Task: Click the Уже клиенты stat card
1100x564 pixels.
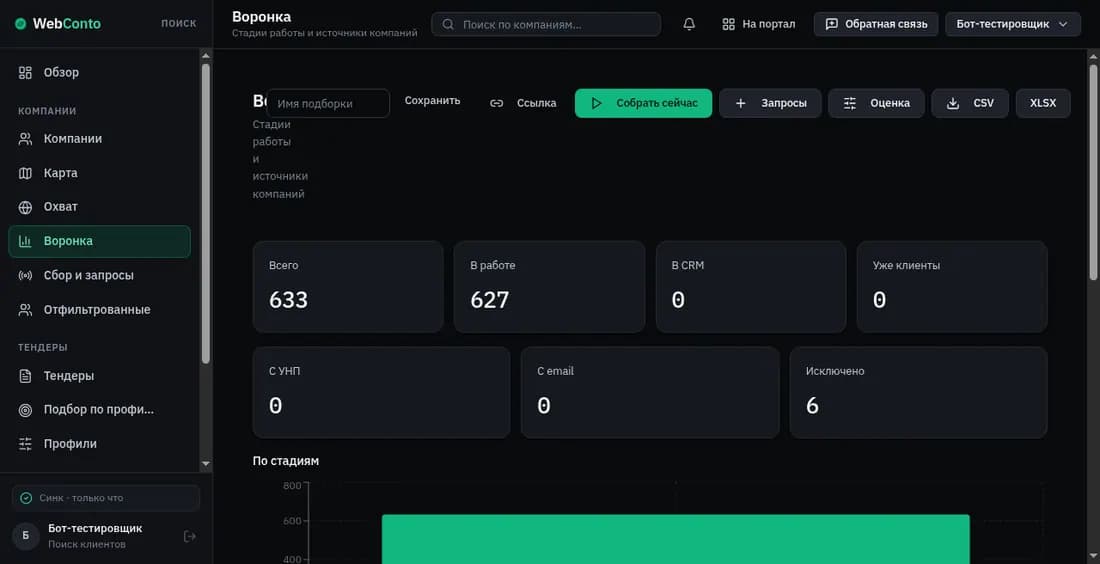Action: coord(952,287)
